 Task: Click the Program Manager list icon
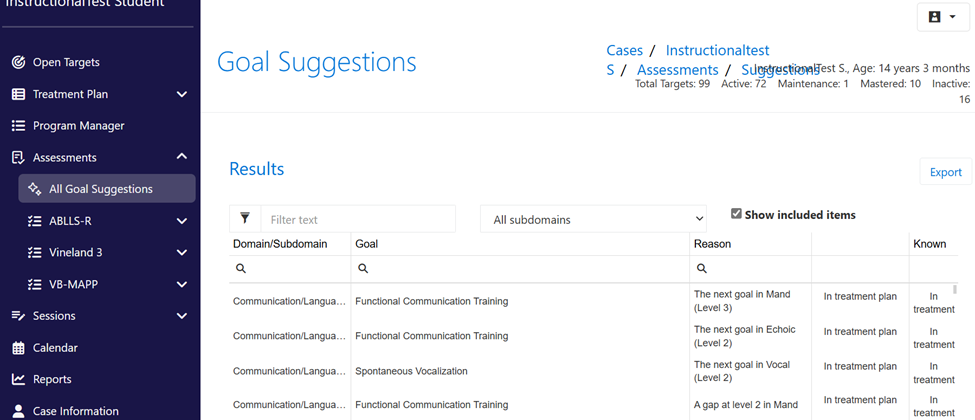tap(19, 126)
